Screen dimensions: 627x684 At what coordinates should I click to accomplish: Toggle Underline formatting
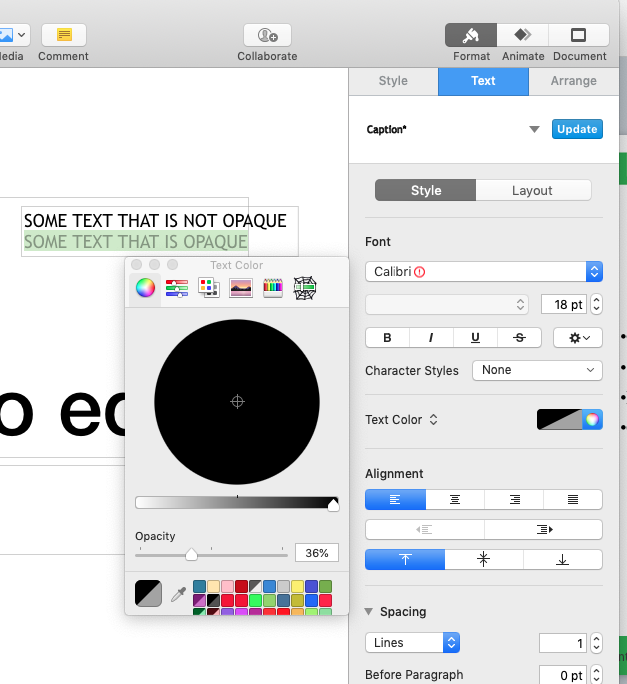(x=475, y=338)
